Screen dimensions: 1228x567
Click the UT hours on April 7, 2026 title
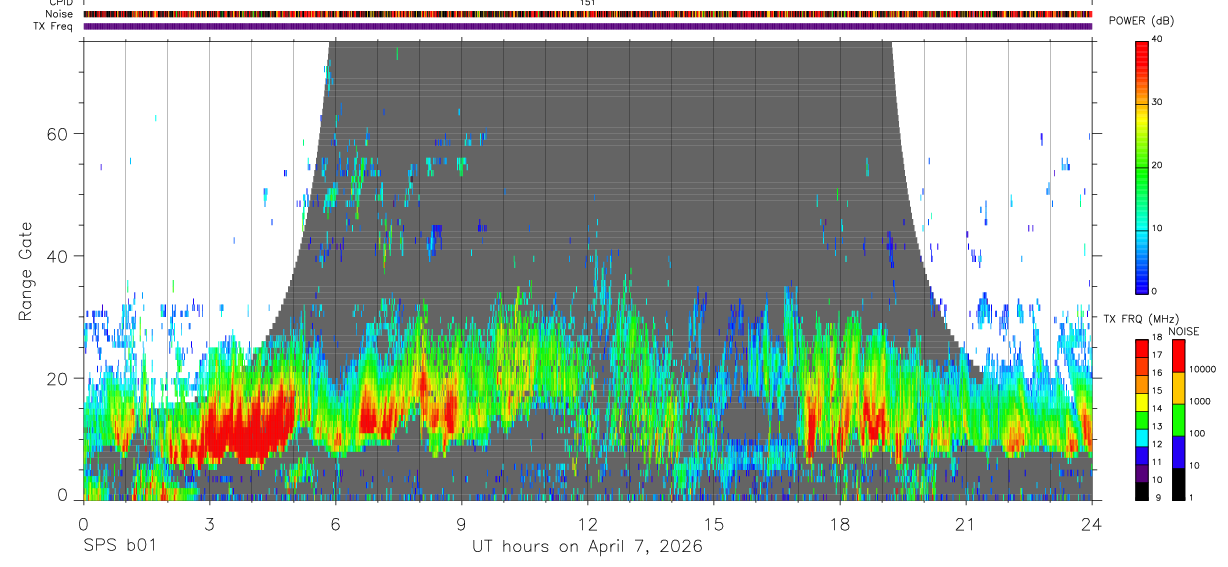587,546
